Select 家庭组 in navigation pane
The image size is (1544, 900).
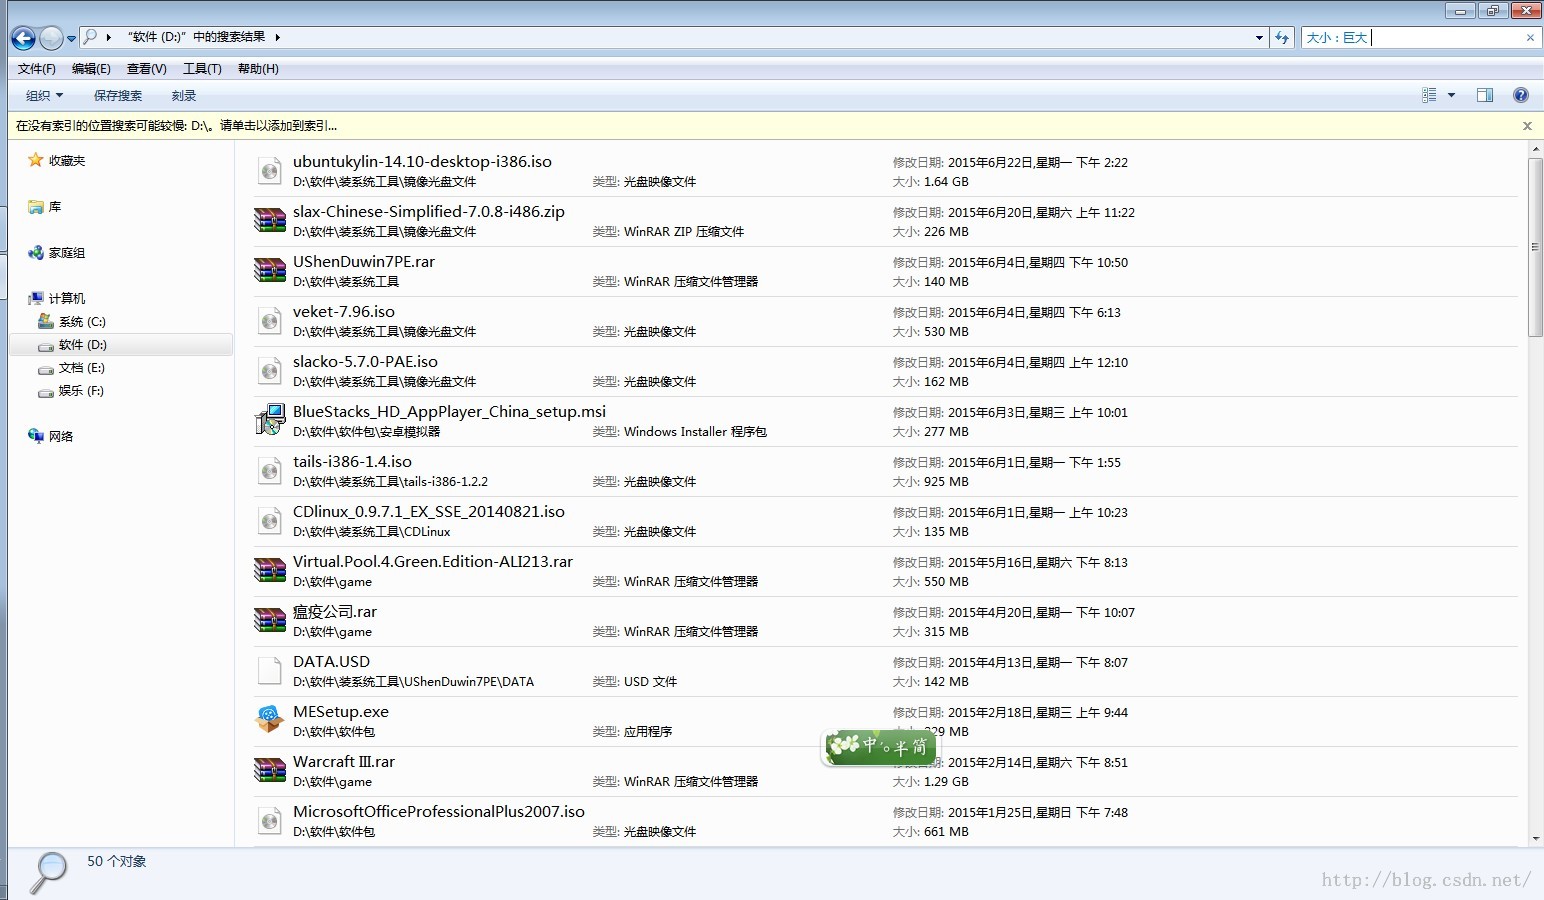coord(67,253)
